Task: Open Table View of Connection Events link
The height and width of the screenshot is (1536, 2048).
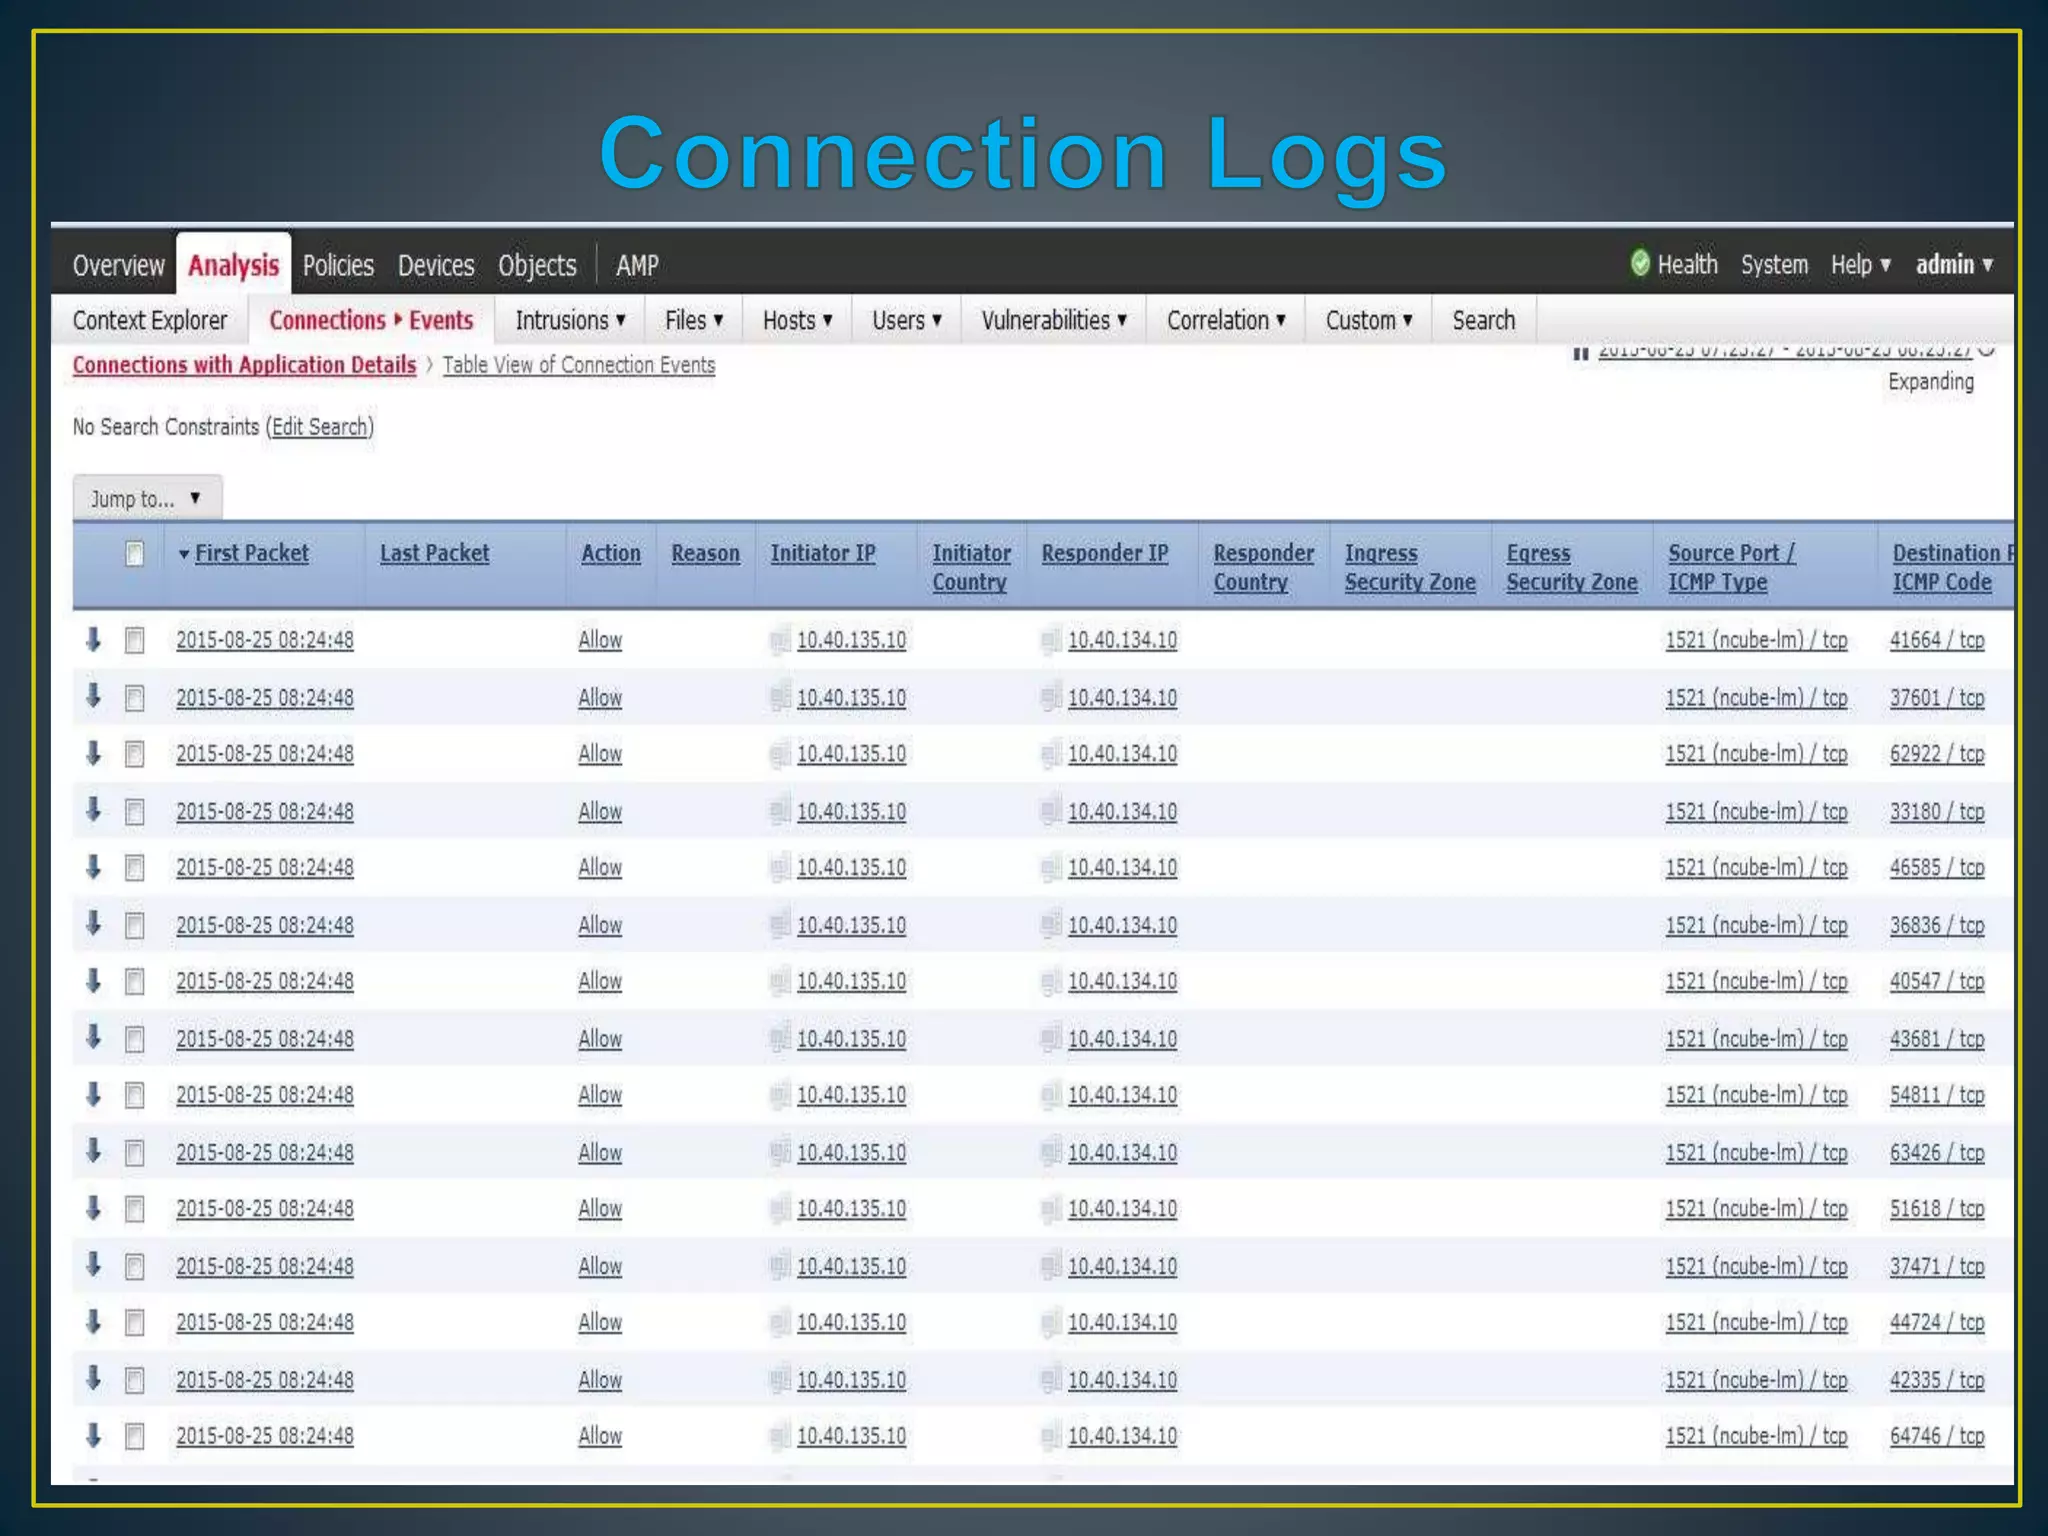Action: tap(579, 365)
